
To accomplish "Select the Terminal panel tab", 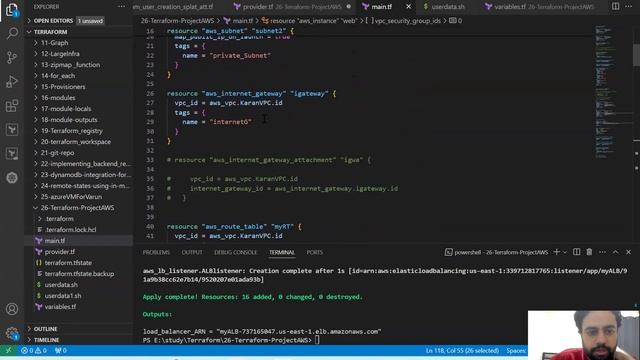I will pyautogui.click(x=282, y=252).
